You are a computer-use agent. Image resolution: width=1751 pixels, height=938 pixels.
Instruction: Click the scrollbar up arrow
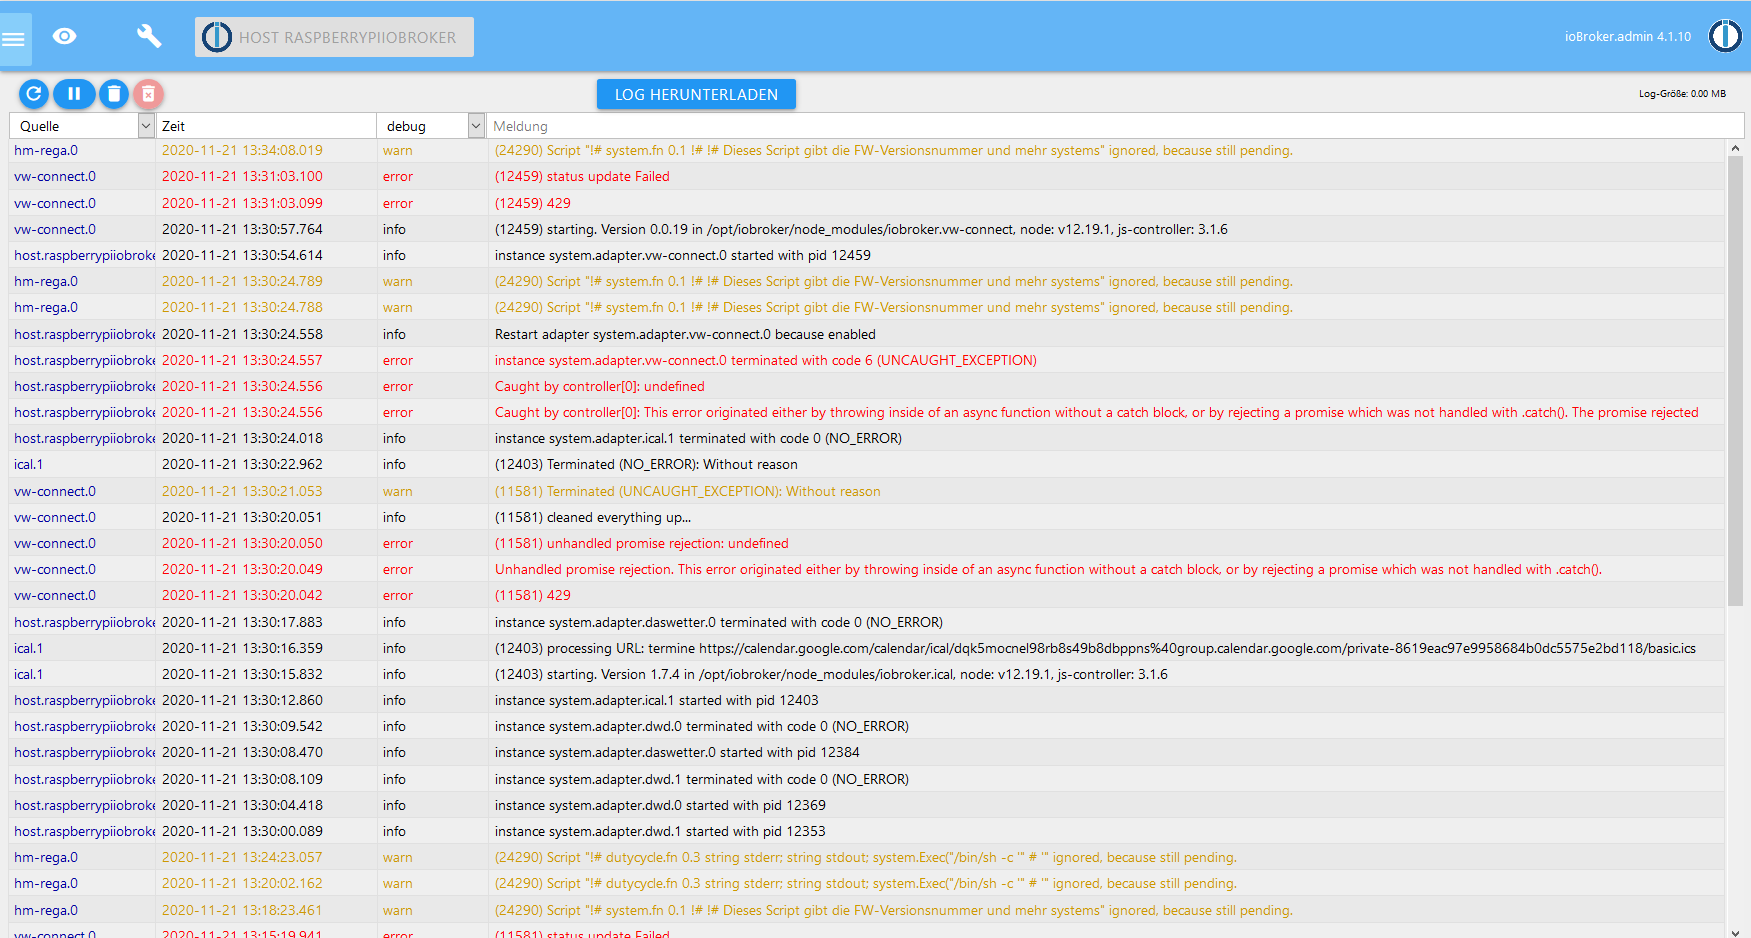pyautogui.click(x=1735, y=148)
